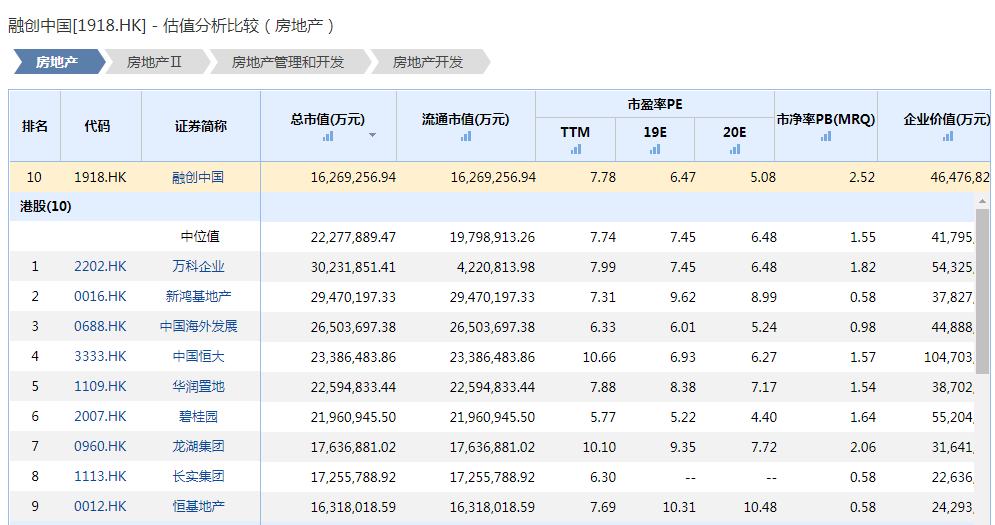Click 新鸿基地产 security name link
This screenshot has width=995, height=525.
199,296
